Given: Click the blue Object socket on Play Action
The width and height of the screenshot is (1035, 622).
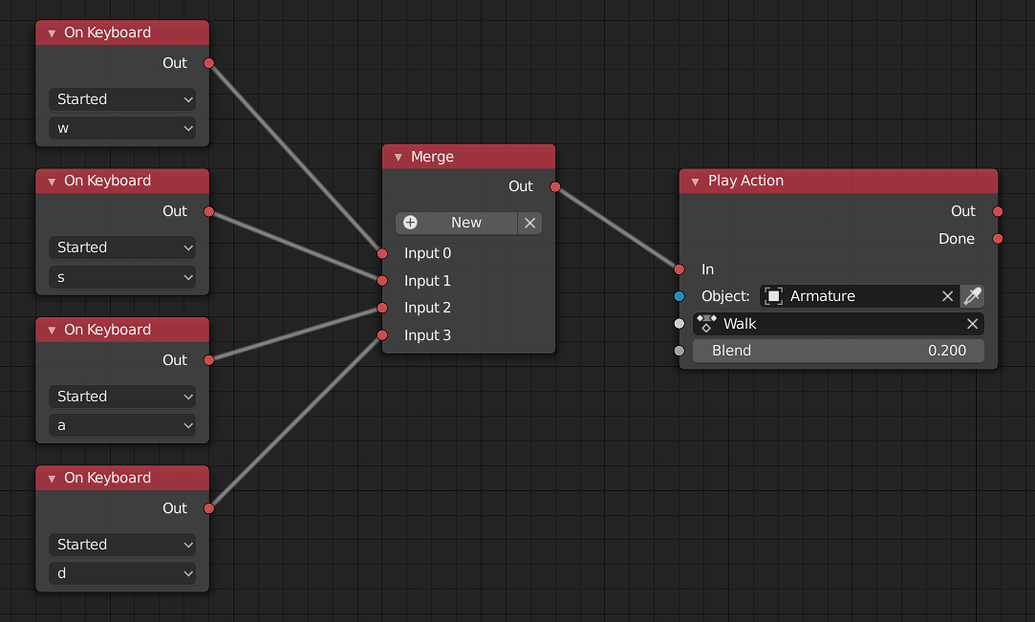Looking at the screenshot, I should pyautogui.click(x=681, y=296).
